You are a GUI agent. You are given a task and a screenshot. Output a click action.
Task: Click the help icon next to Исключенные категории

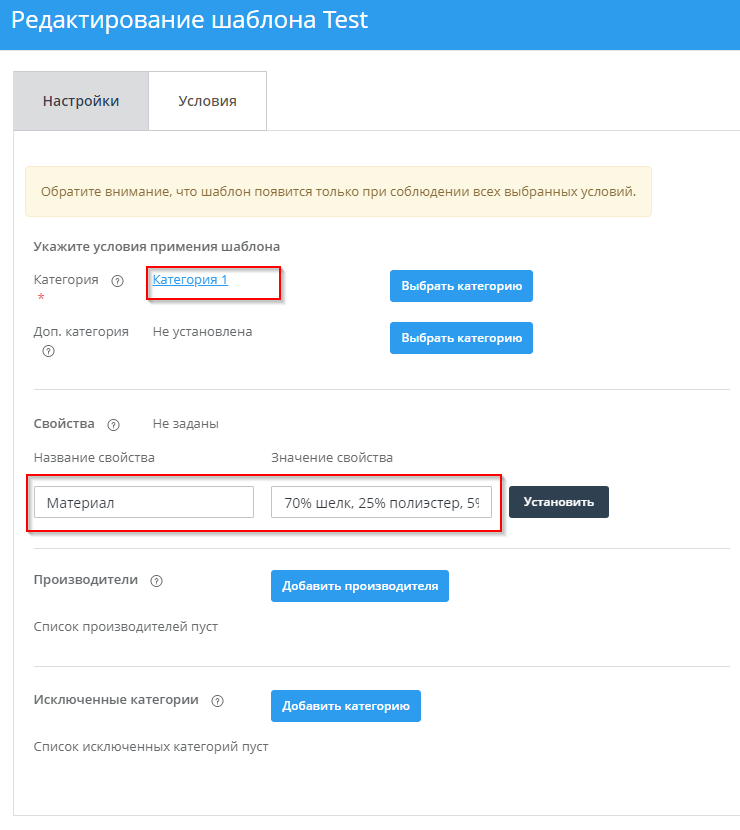[x=218, y=701]
